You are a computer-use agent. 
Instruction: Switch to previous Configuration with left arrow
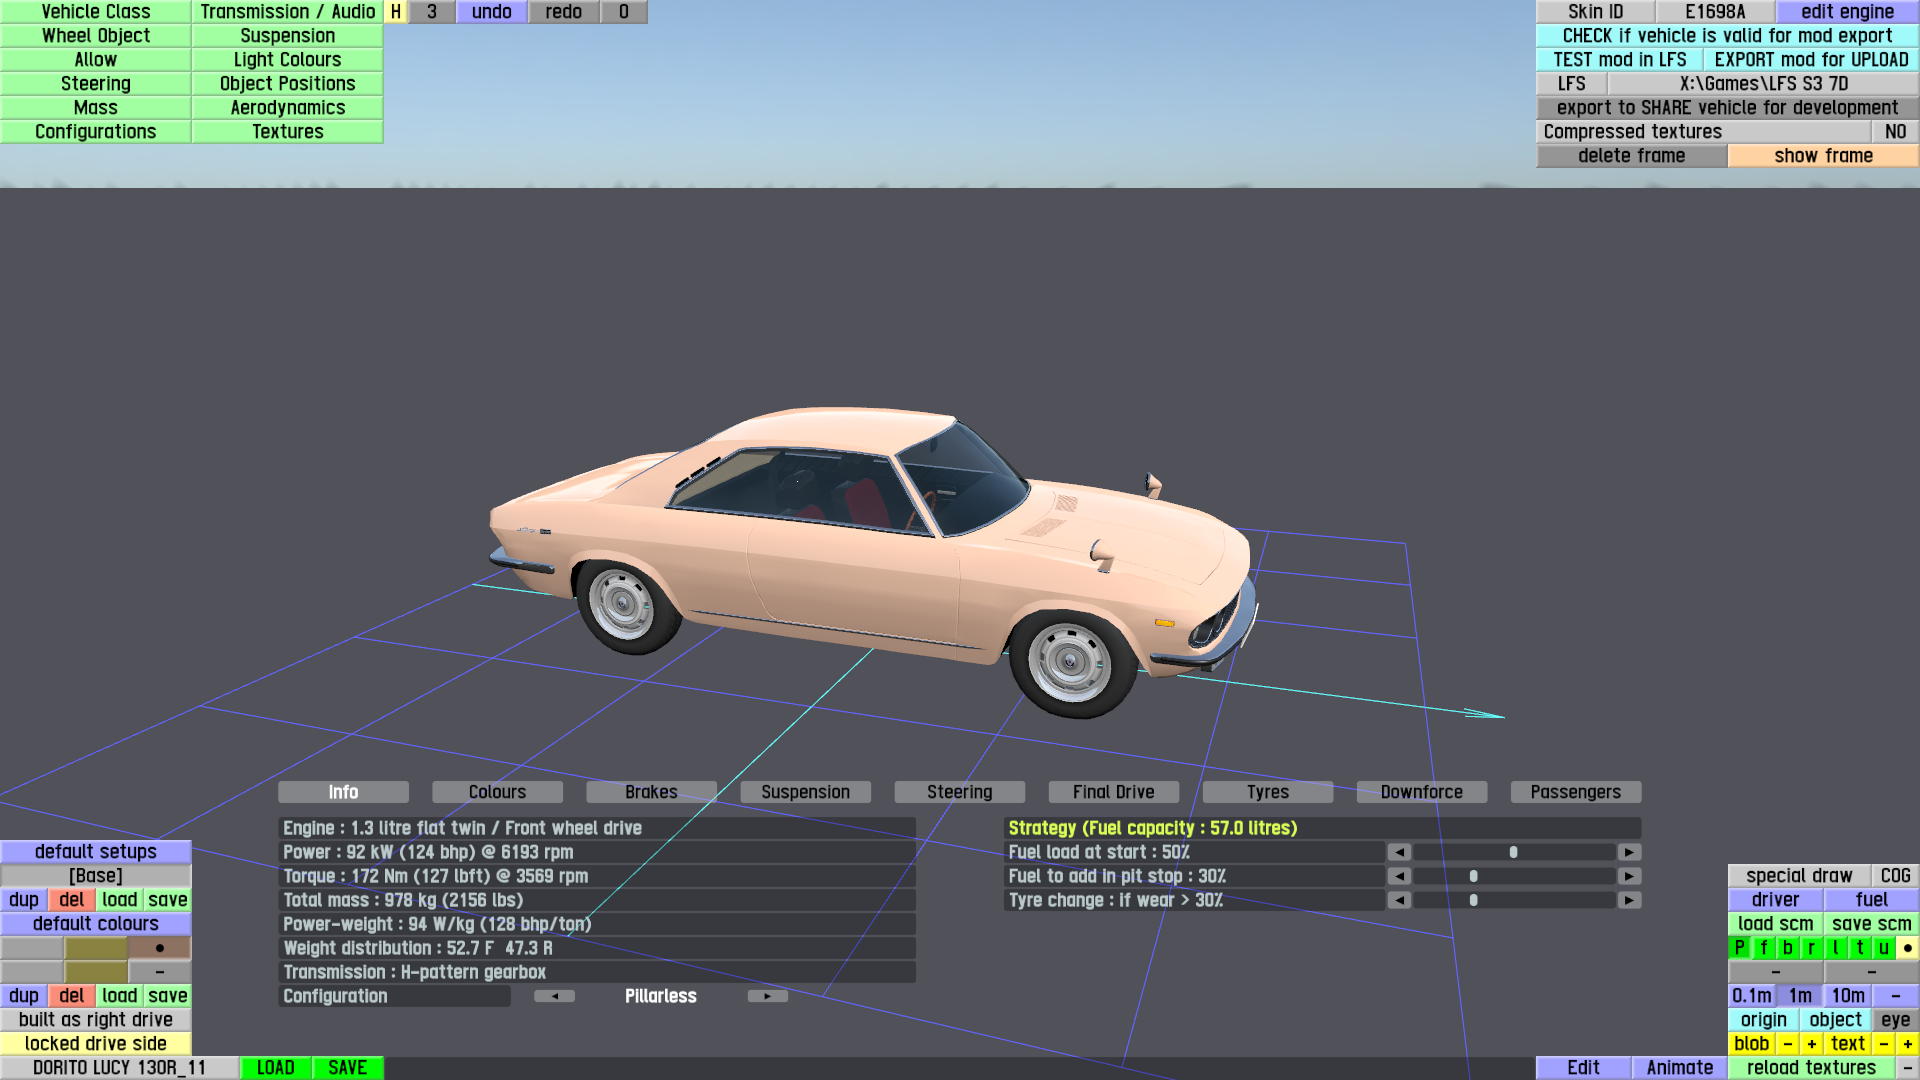(554, 996)
